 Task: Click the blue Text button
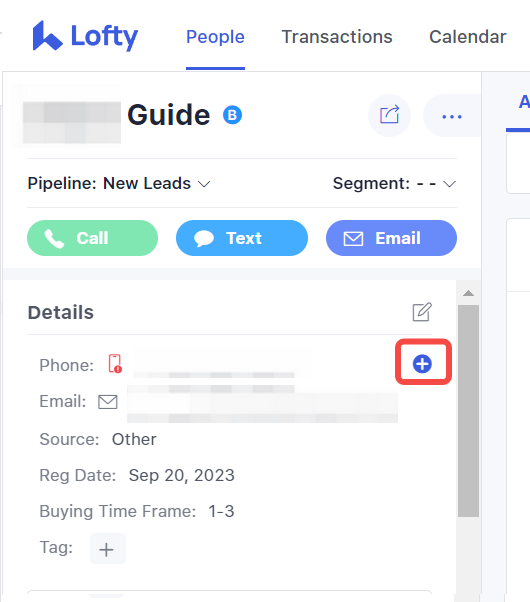tap(242, 238)
